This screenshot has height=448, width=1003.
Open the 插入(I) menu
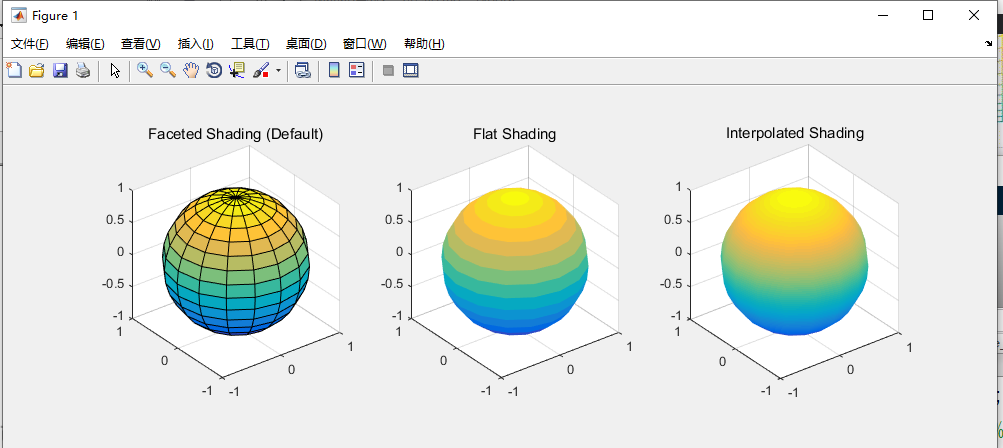click(195, 44)
